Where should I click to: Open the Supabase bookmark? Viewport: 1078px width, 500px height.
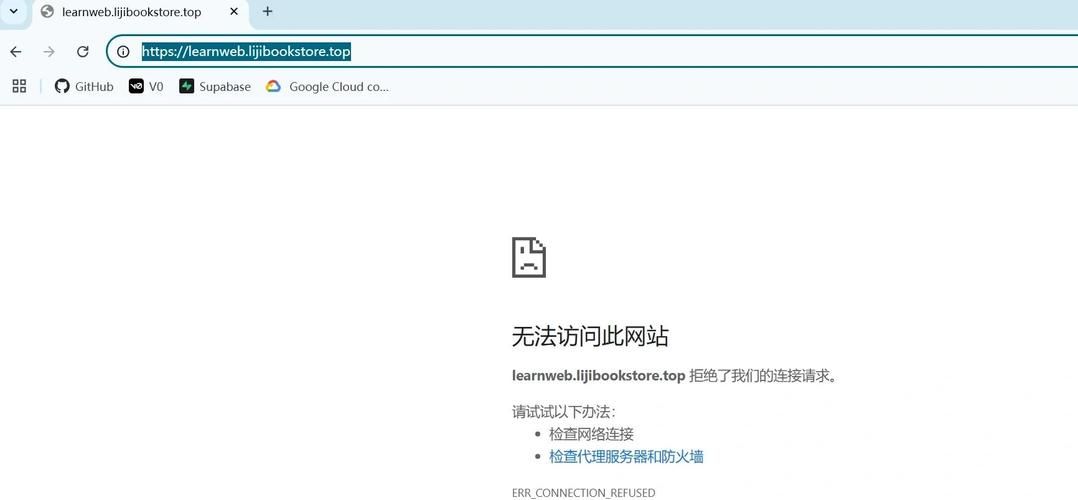pyautogui.click(x=215, y=87)
